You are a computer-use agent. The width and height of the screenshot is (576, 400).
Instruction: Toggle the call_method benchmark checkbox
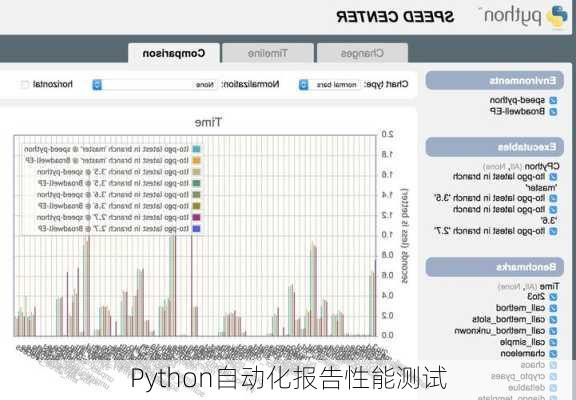pos(553,308)
